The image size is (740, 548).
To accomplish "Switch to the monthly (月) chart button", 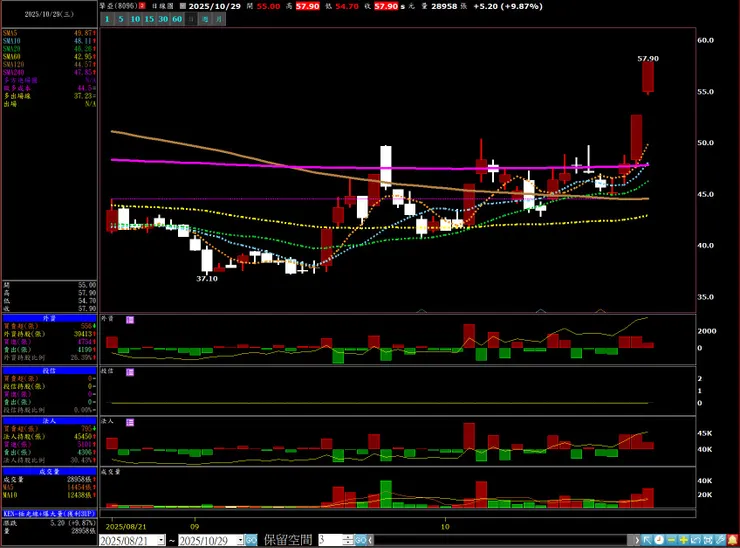I will coord(219,19).
